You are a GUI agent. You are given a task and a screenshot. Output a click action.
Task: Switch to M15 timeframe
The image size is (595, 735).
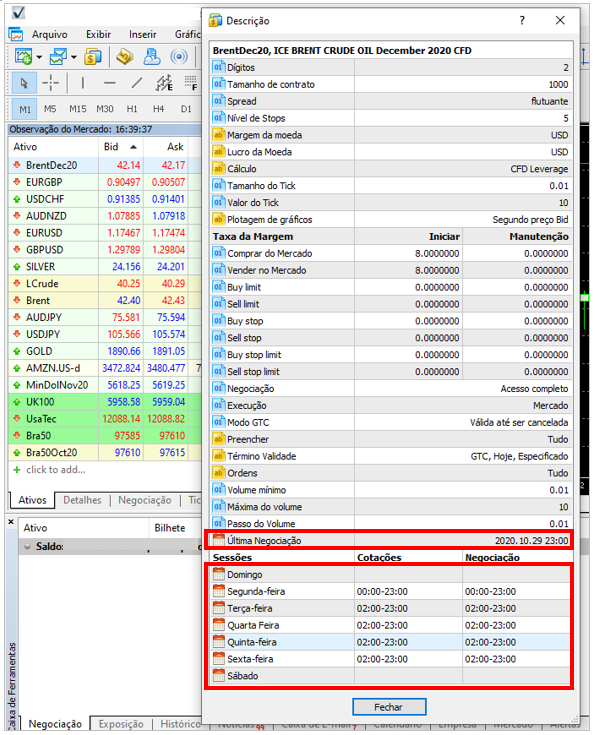coord(77,109)
